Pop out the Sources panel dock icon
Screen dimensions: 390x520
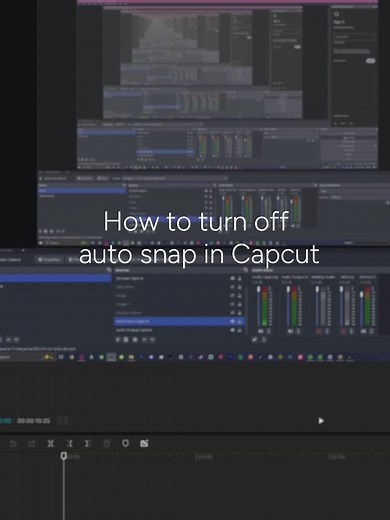[x=246, y=270]
